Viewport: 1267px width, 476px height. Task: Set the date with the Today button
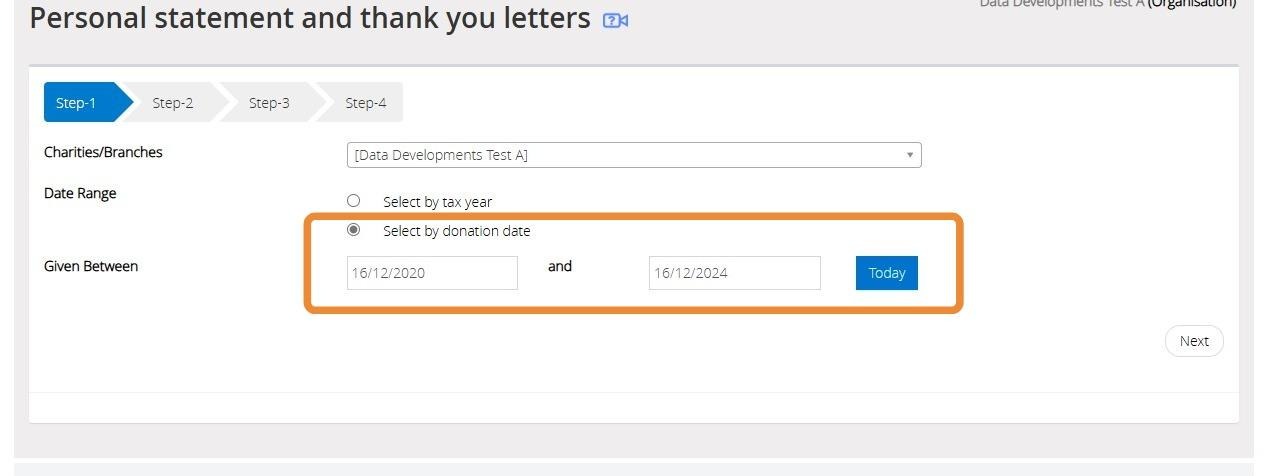coord(887,273)
